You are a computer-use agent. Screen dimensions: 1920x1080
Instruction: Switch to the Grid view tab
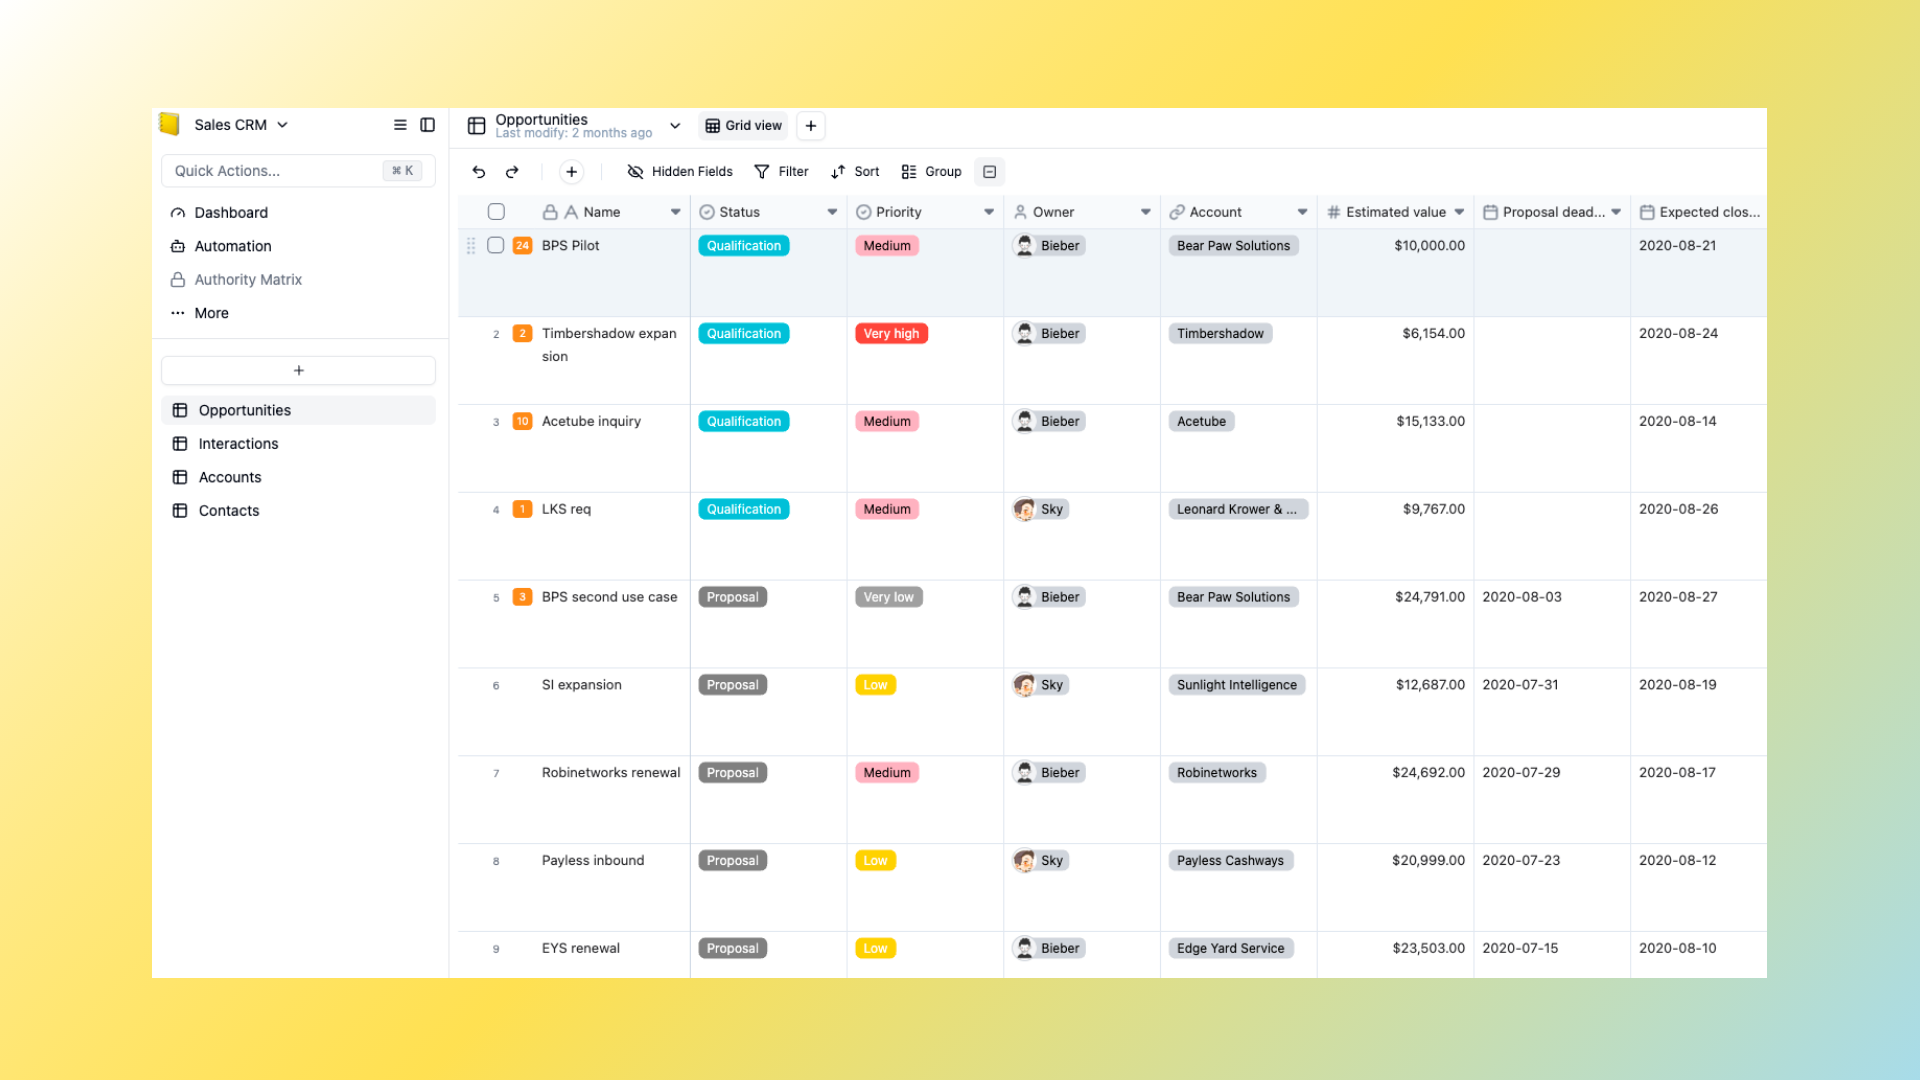(743, 126)
